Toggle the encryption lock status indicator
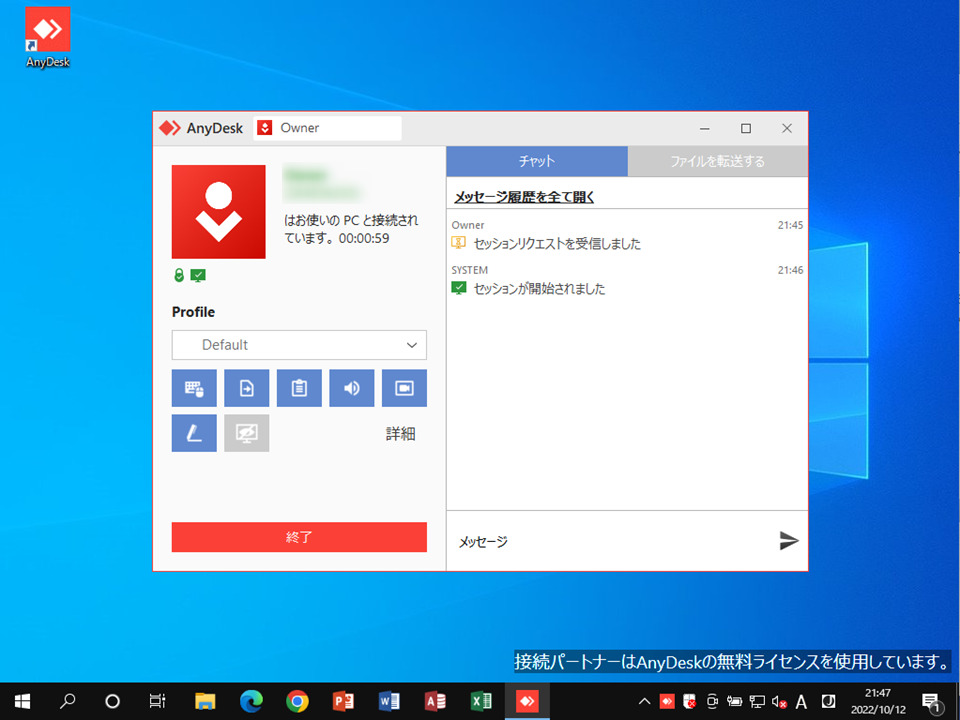The image size is (960, 720). point(180,275)
